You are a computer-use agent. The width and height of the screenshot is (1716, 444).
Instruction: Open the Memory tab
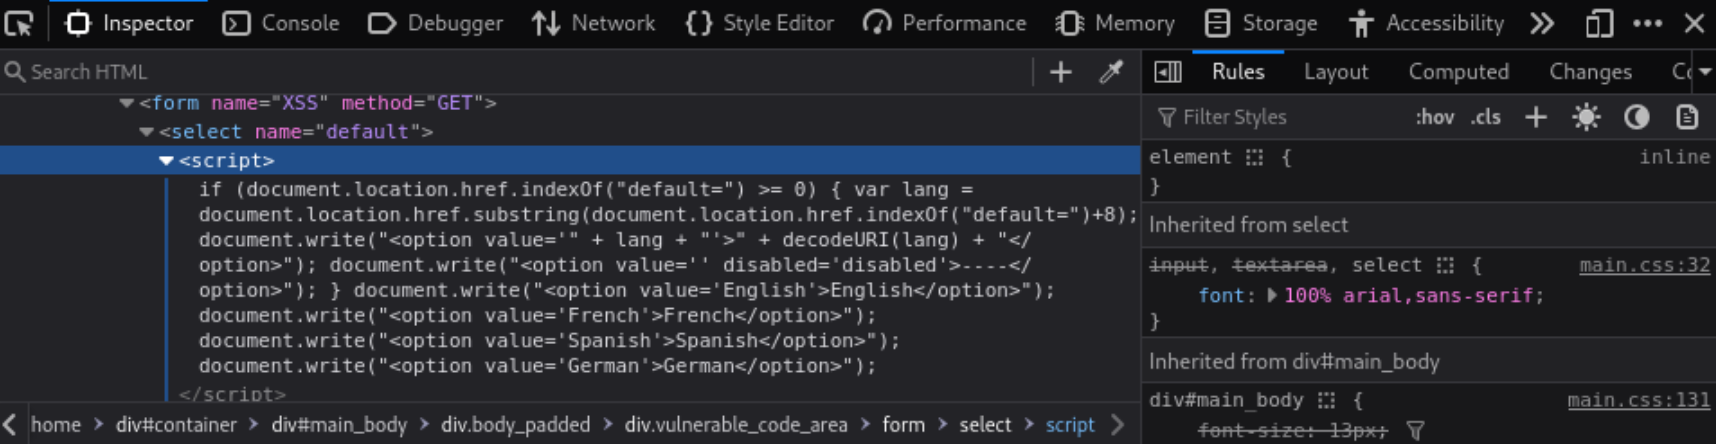[1115, 23]
